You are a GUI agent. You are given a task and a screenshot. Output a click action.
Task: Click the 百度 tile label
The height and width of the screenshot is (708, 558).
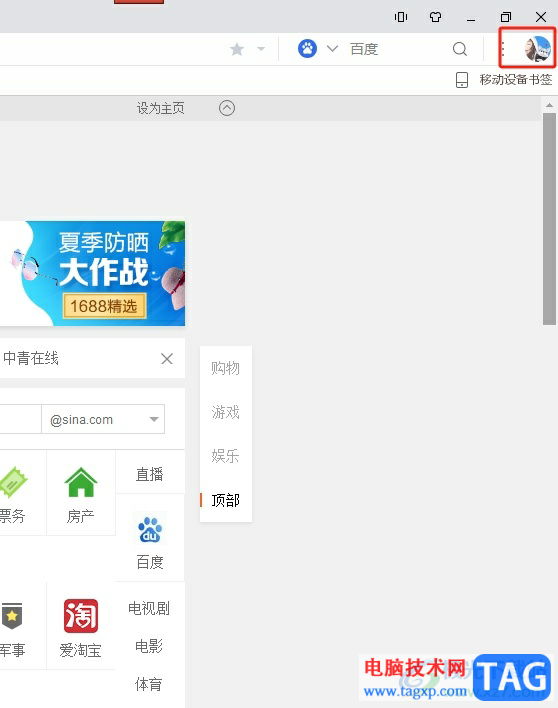[x=150, y=562]
